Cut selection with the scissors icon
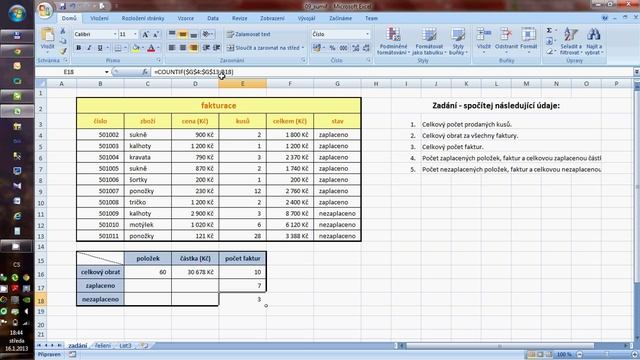 [63, 31]
